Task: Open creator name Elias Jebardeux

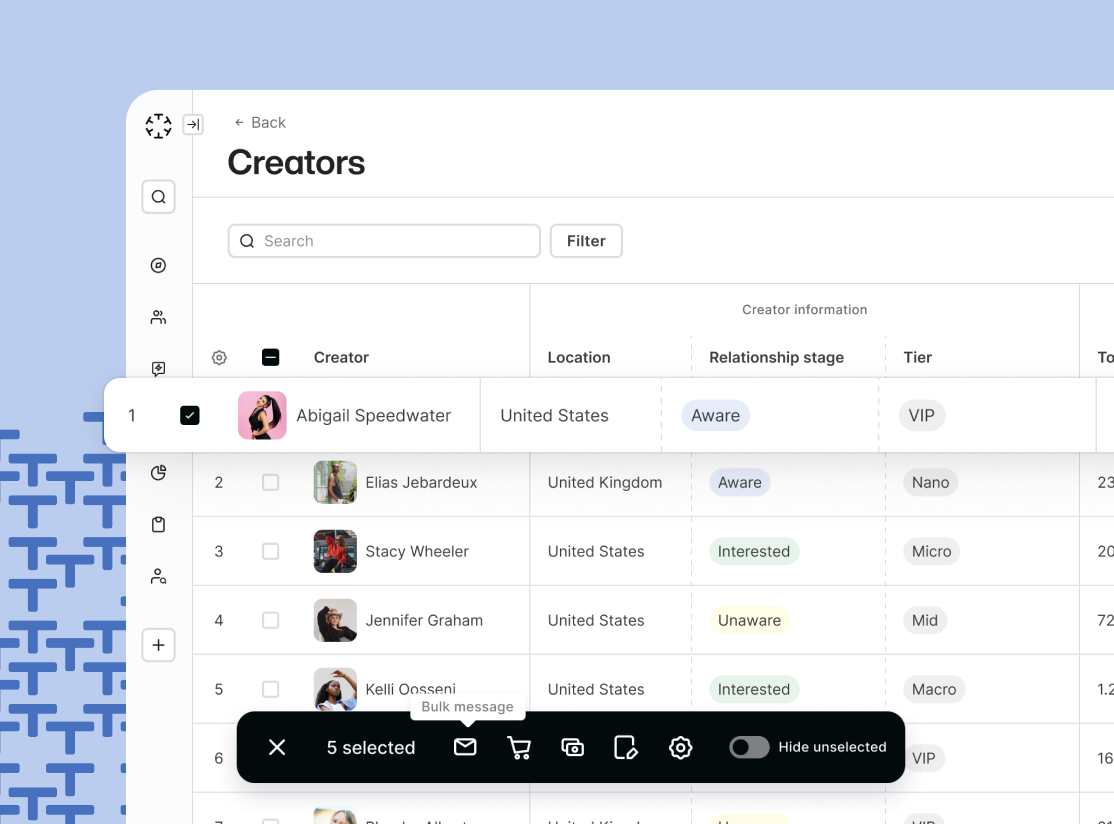Action: pos(421,482)
